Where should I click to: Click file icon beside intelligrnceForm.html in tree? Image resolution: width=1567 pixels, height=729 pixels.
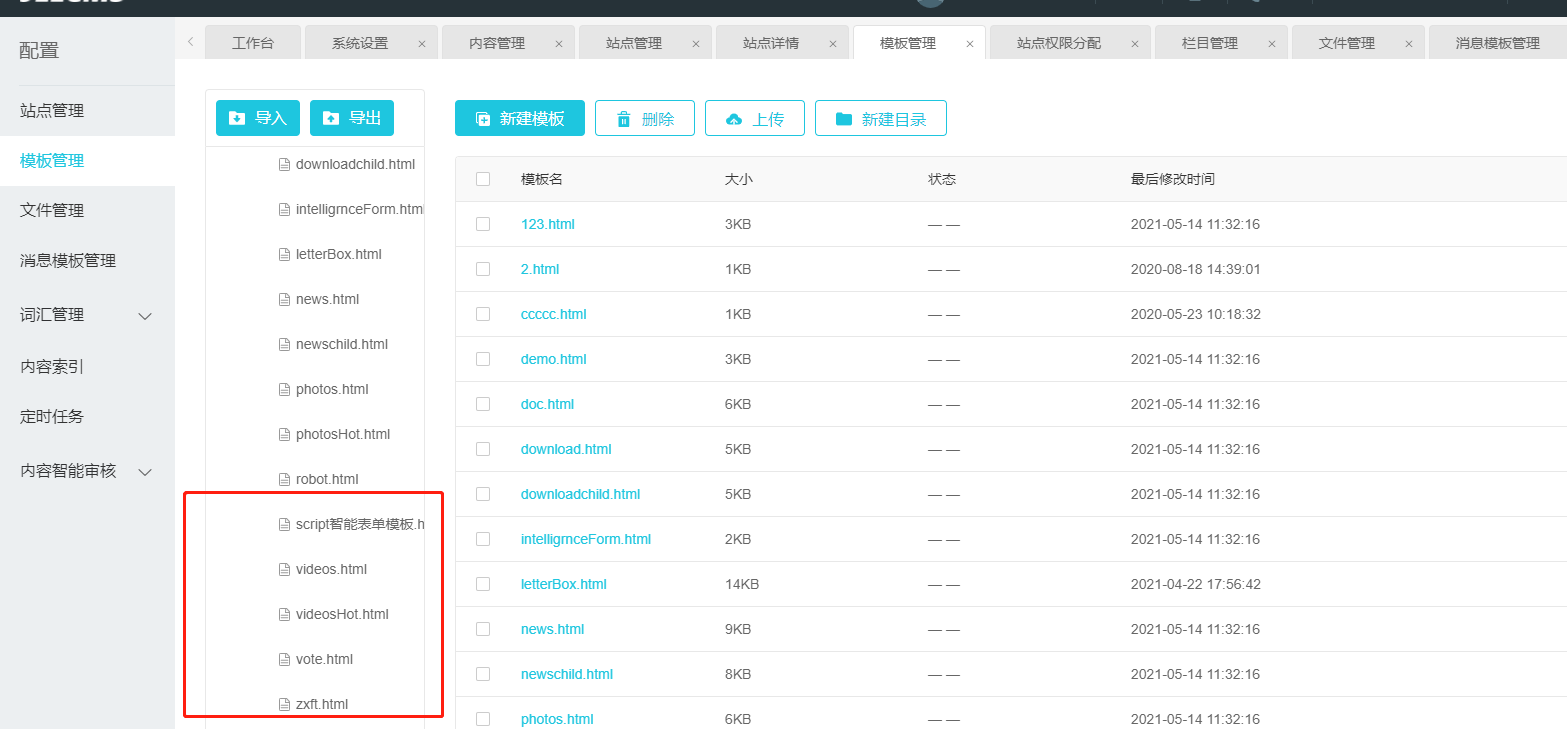[284, 209]
